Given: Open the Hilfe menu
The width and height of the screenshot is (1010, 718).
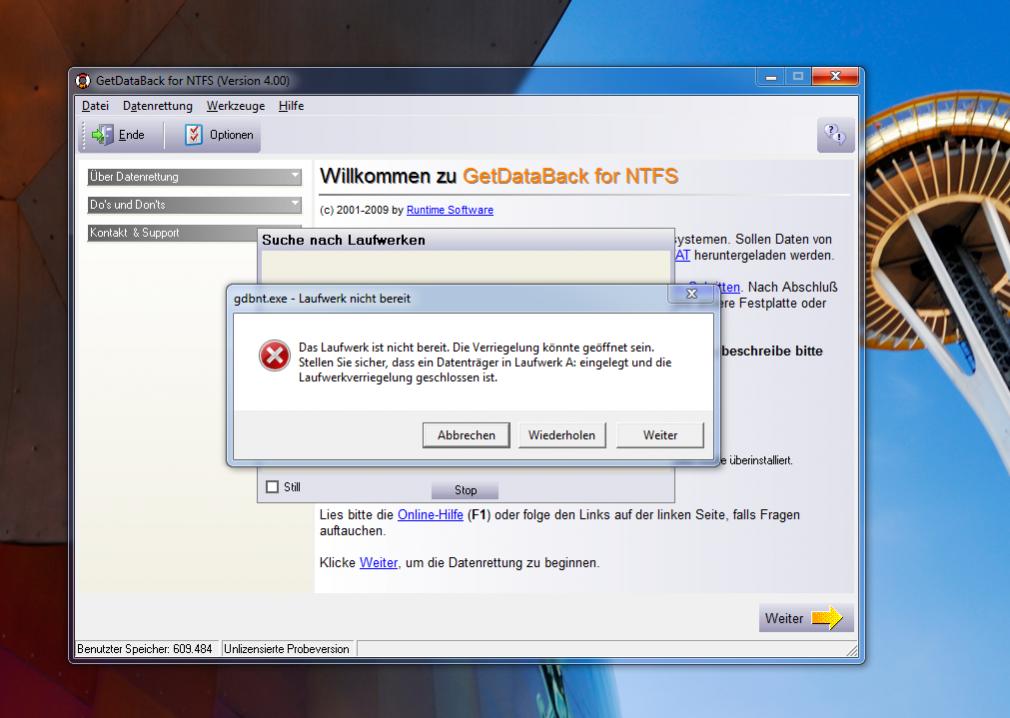Looking at the screenshot, I should [x=291, y=106].
